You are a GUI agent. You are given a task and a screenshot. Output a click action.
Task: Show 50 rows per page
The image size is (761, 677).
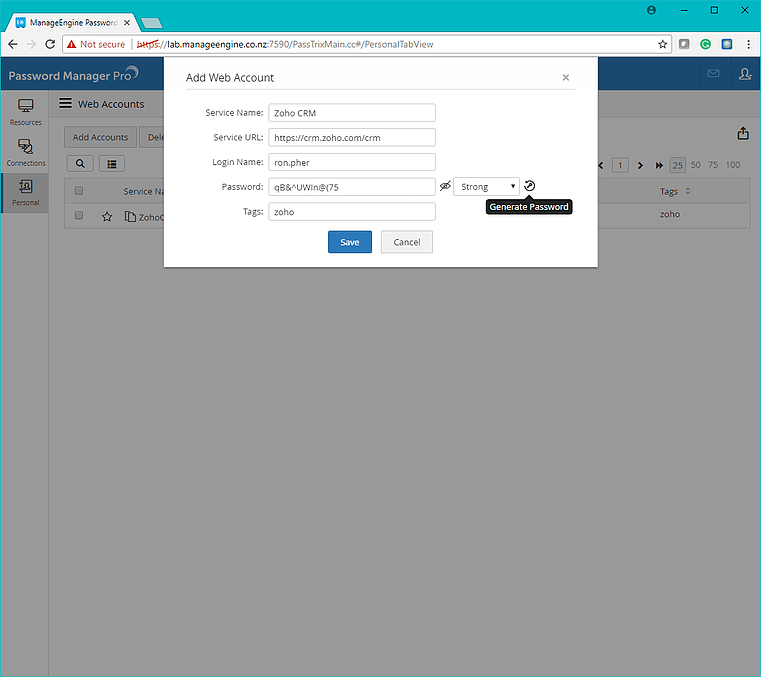pos(695,165)
